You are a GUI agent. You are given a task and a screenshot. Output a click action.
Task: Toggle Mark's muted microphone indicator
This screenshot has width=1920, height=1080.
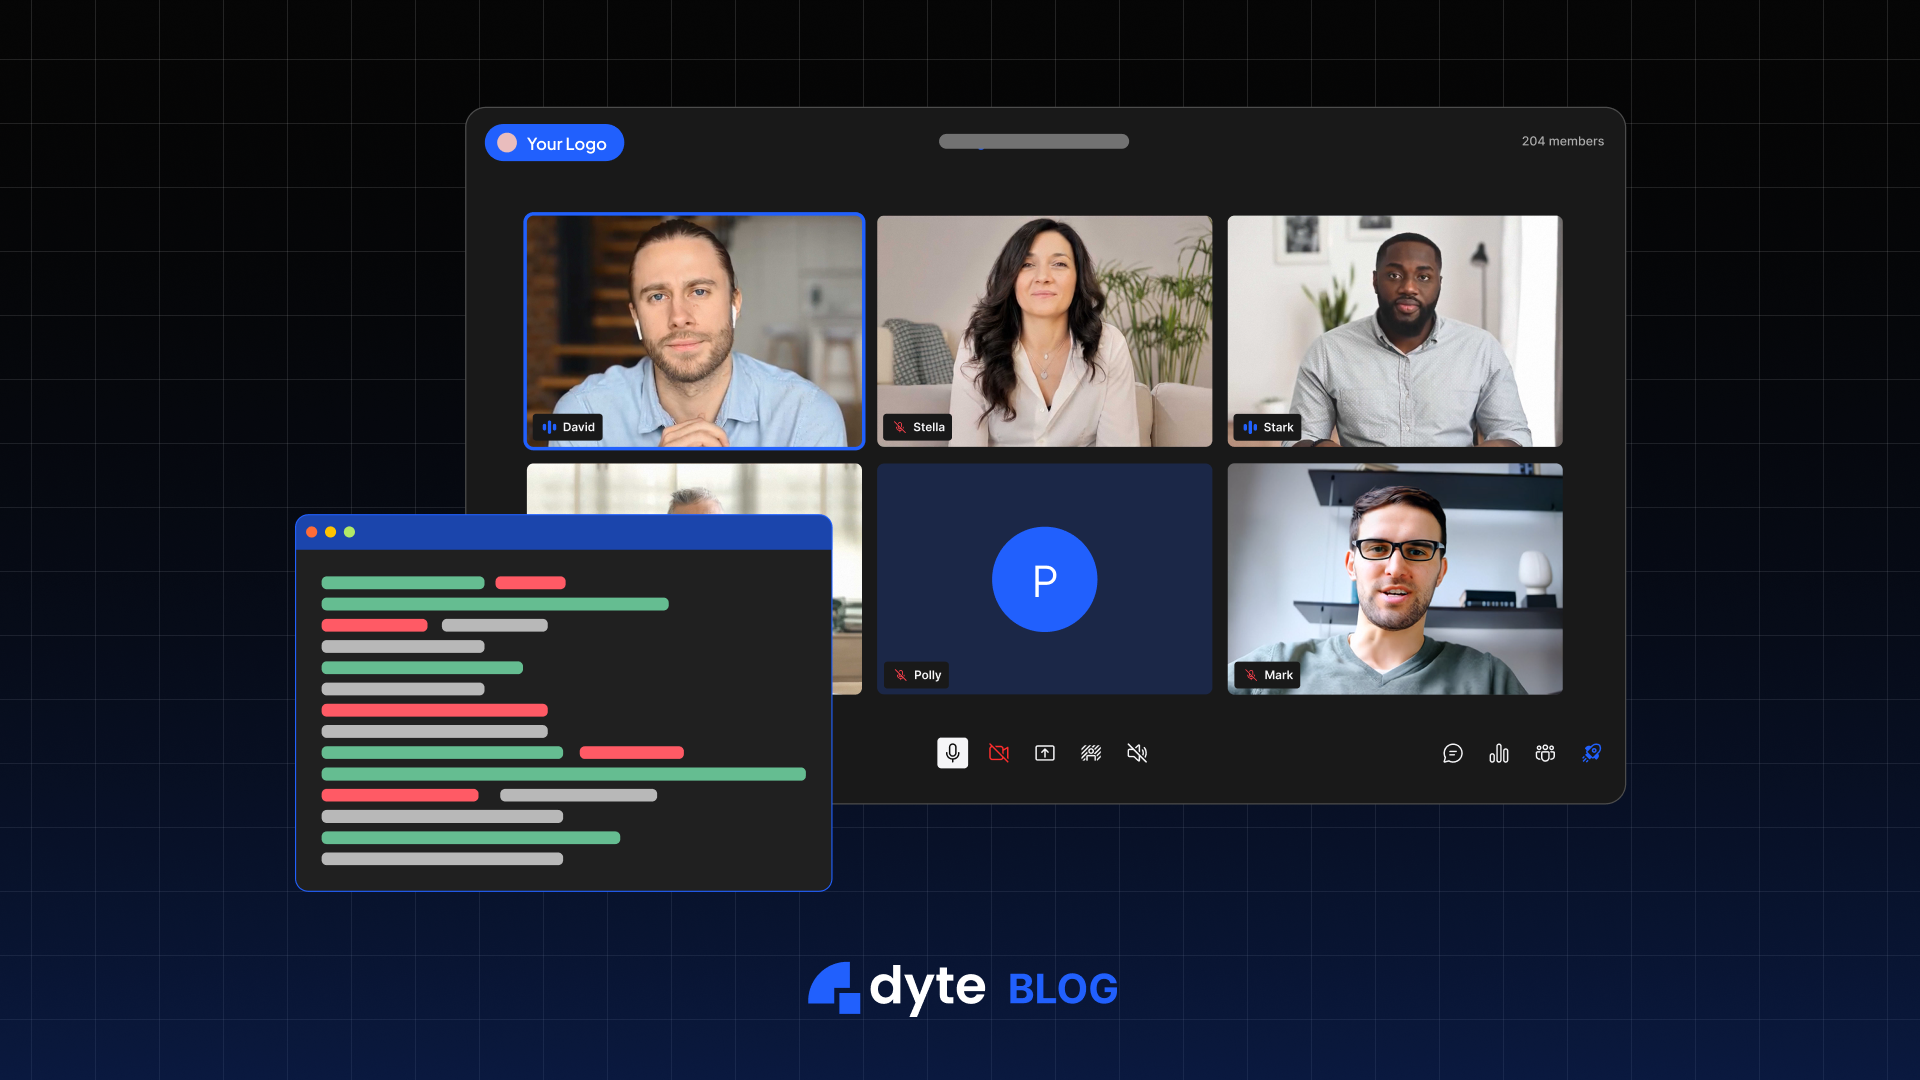1251,675
